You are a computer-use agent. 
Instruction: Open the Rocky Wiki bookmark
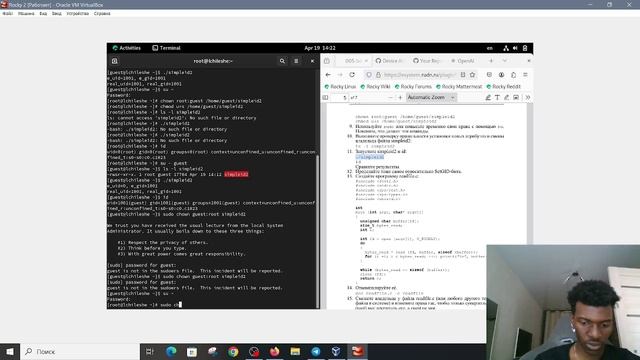tap(376, 87)
